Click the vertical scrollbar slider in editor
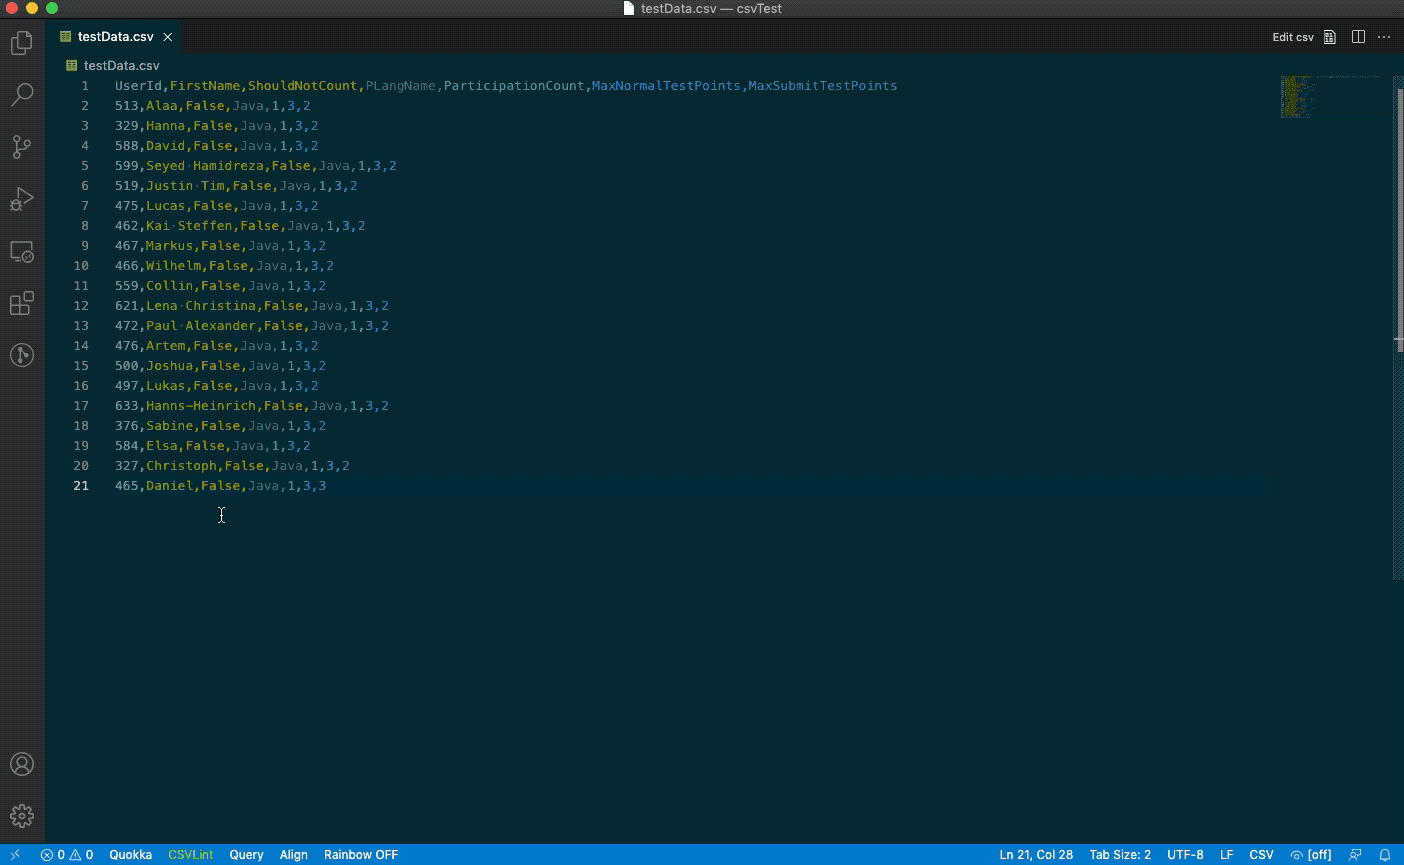Screen dimensions: 1404x865 (x=1398, y=328)
